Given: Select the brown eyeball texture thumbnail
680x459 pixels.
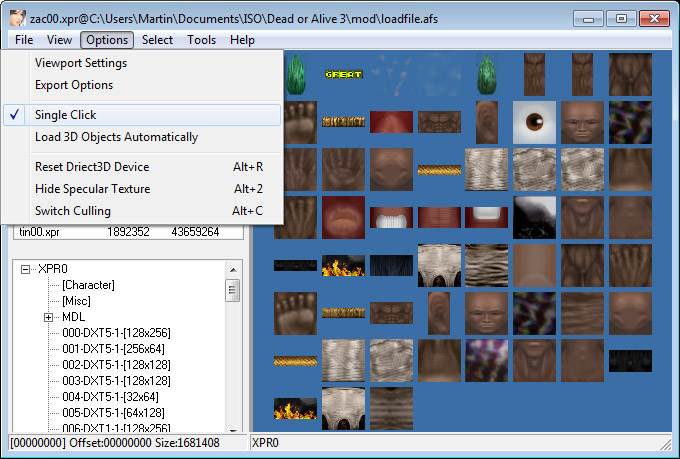Looking at the screenshot, I should click(534, 122).
